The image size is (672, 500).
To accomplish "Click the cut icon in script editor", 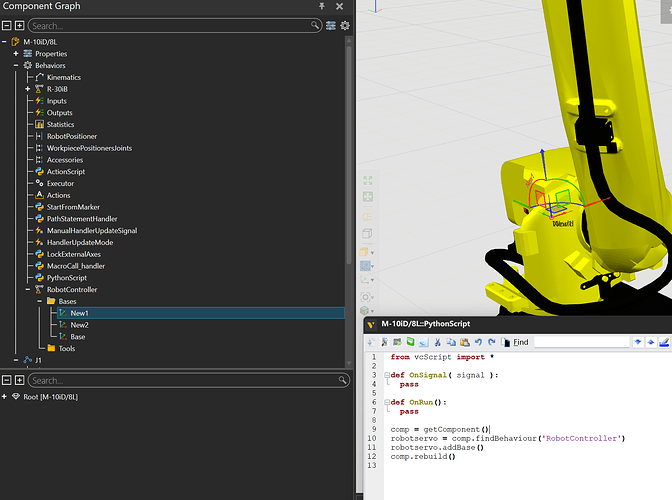I will pos(437,342).
